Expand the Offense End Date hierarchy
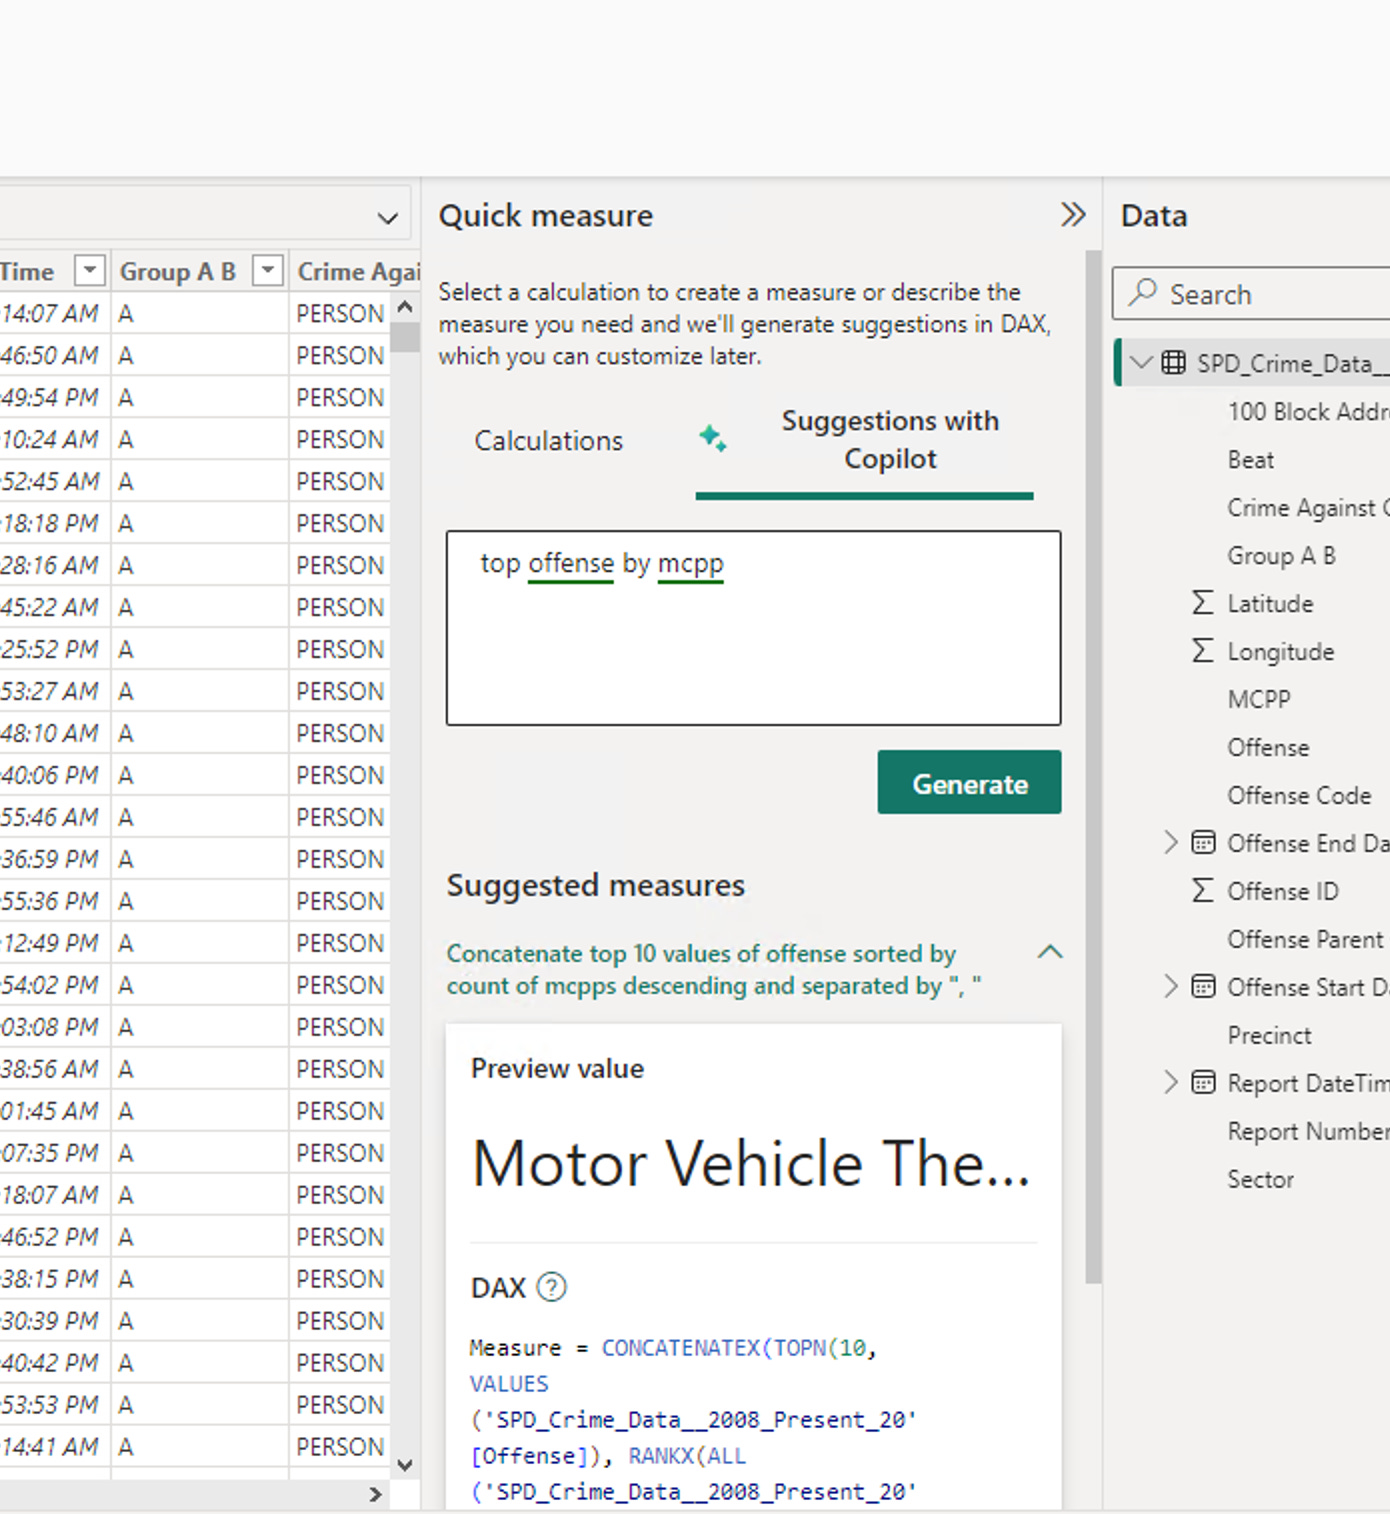Screen dimensions: 1390x1514 pyautogui.click(x=1170, y=843)
